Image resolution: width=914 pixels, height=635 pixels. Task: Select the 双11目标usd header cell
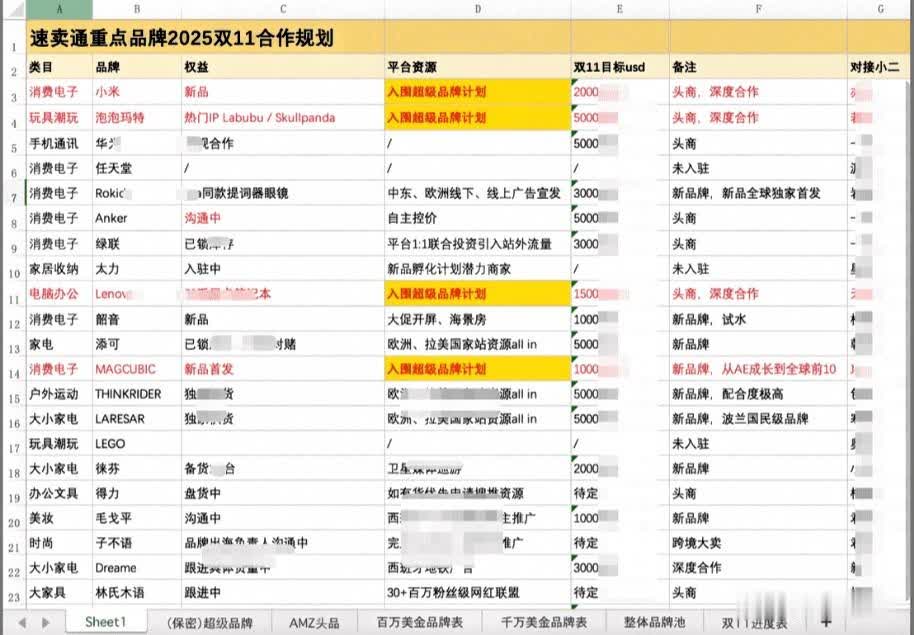click(x=620, y=67)
